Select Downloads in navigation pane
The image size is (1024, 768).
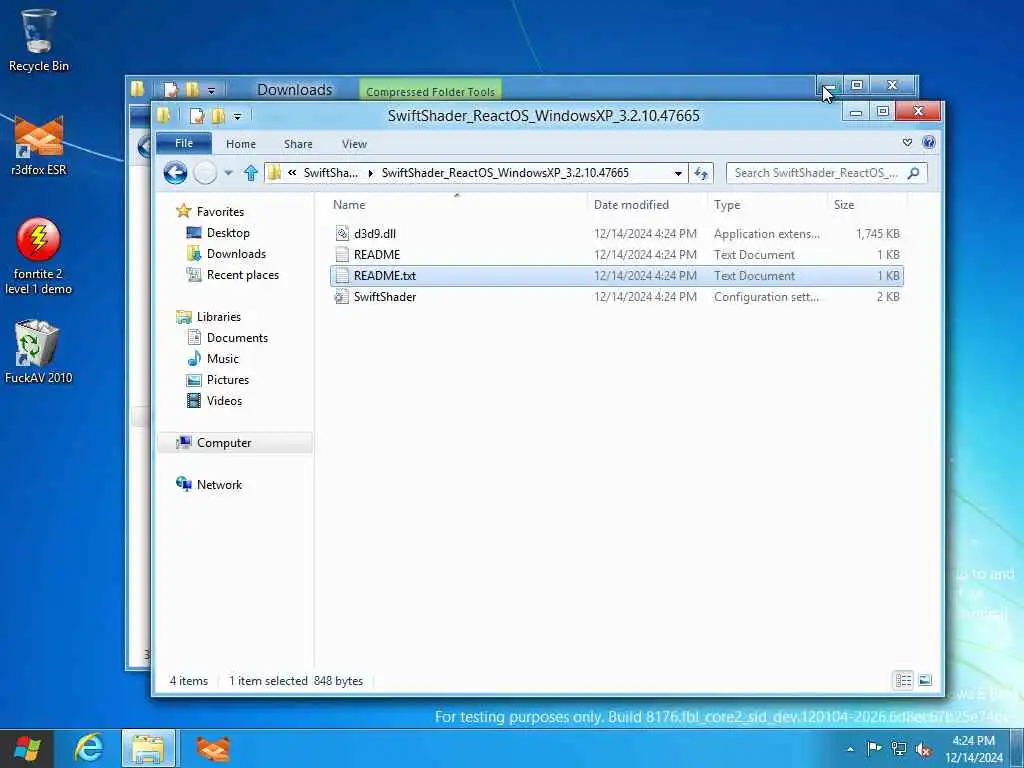tap(236, 253)
